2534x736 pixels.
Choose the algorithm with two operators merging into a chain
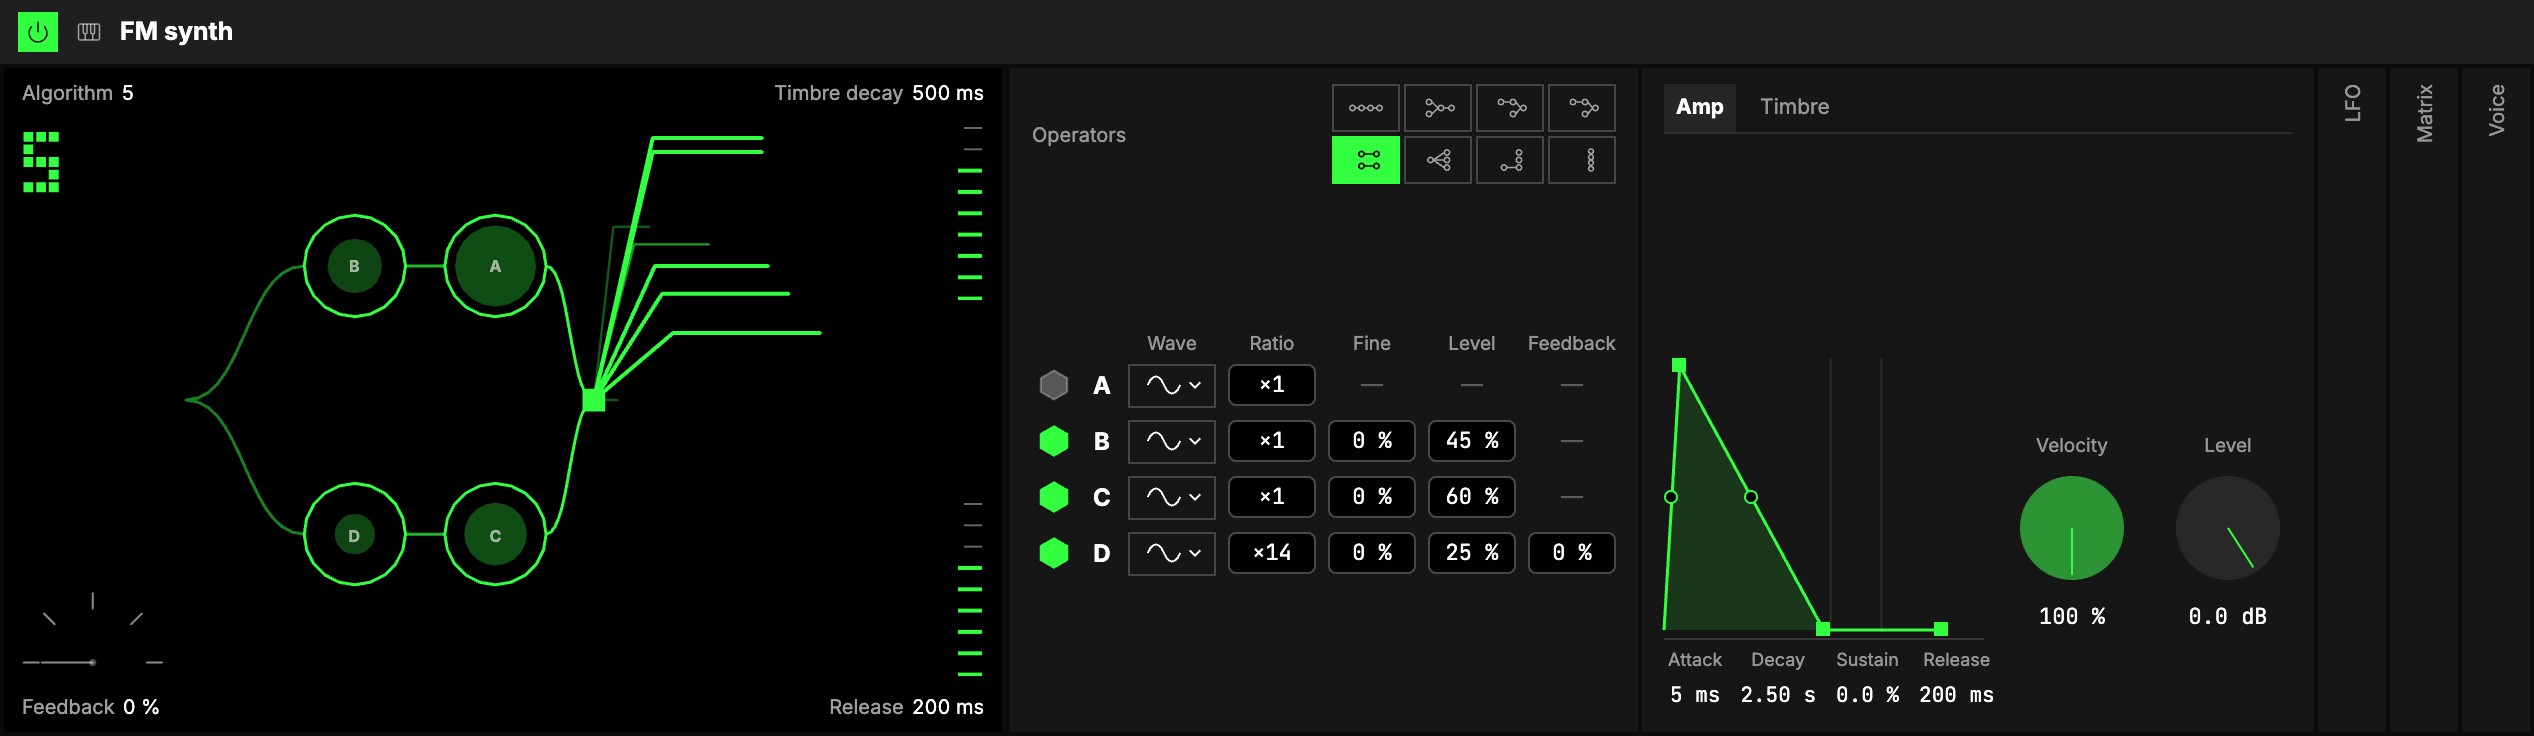click(1438, 108)
